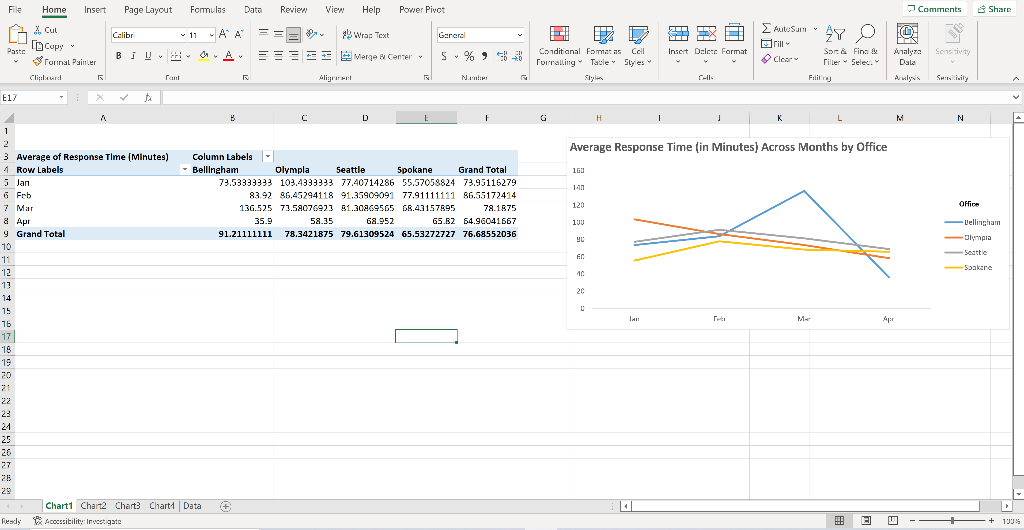This screenshot has width=1024, height=530.
Task: Open the General number format dropdown
Action: pyautogui.click(x=520, y=35)
